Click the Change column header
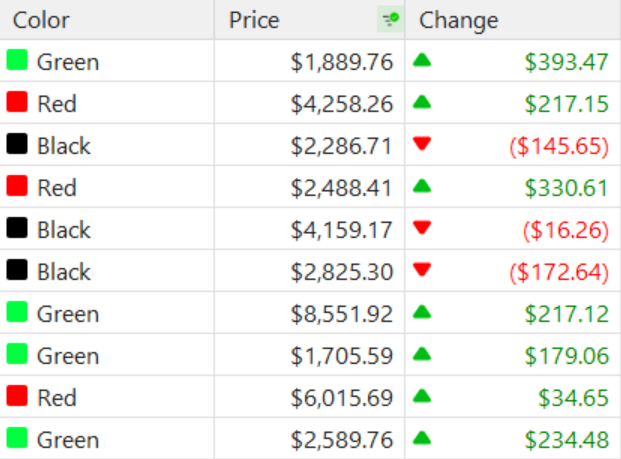The height and width of the screenshot is (459, 621). point(459,20)
